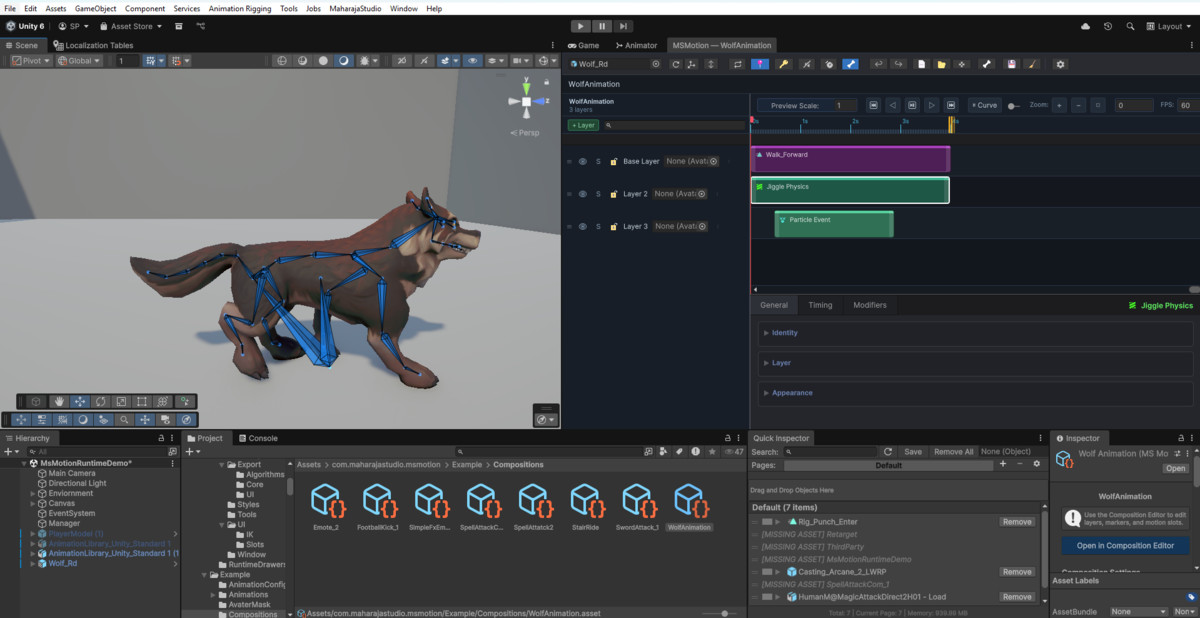This screenshot has width=1200, height=618.
Task: Click the key icon in MSMotion toolbar
Action: click(x=784, y=64)
